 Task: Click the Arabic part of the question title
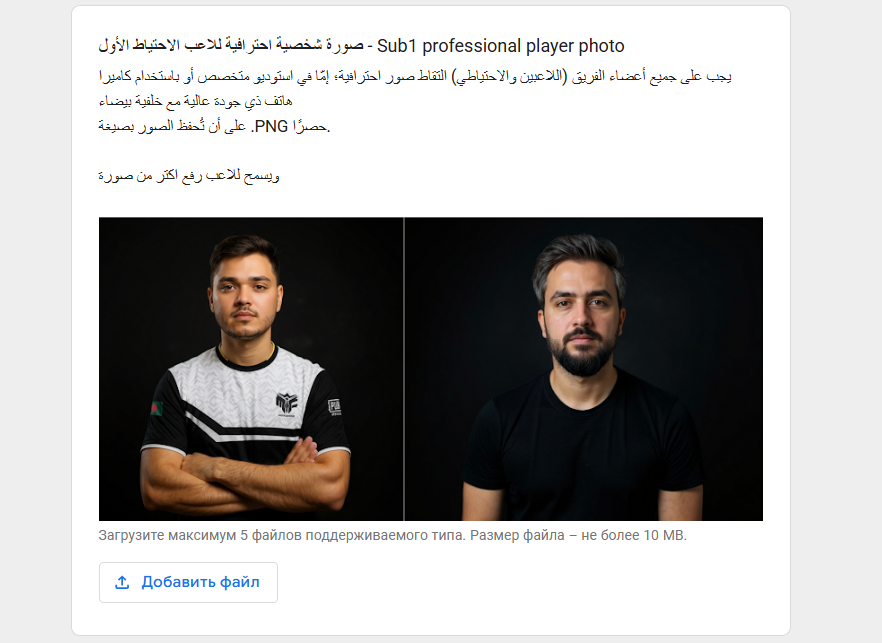[x=231, y=46]
